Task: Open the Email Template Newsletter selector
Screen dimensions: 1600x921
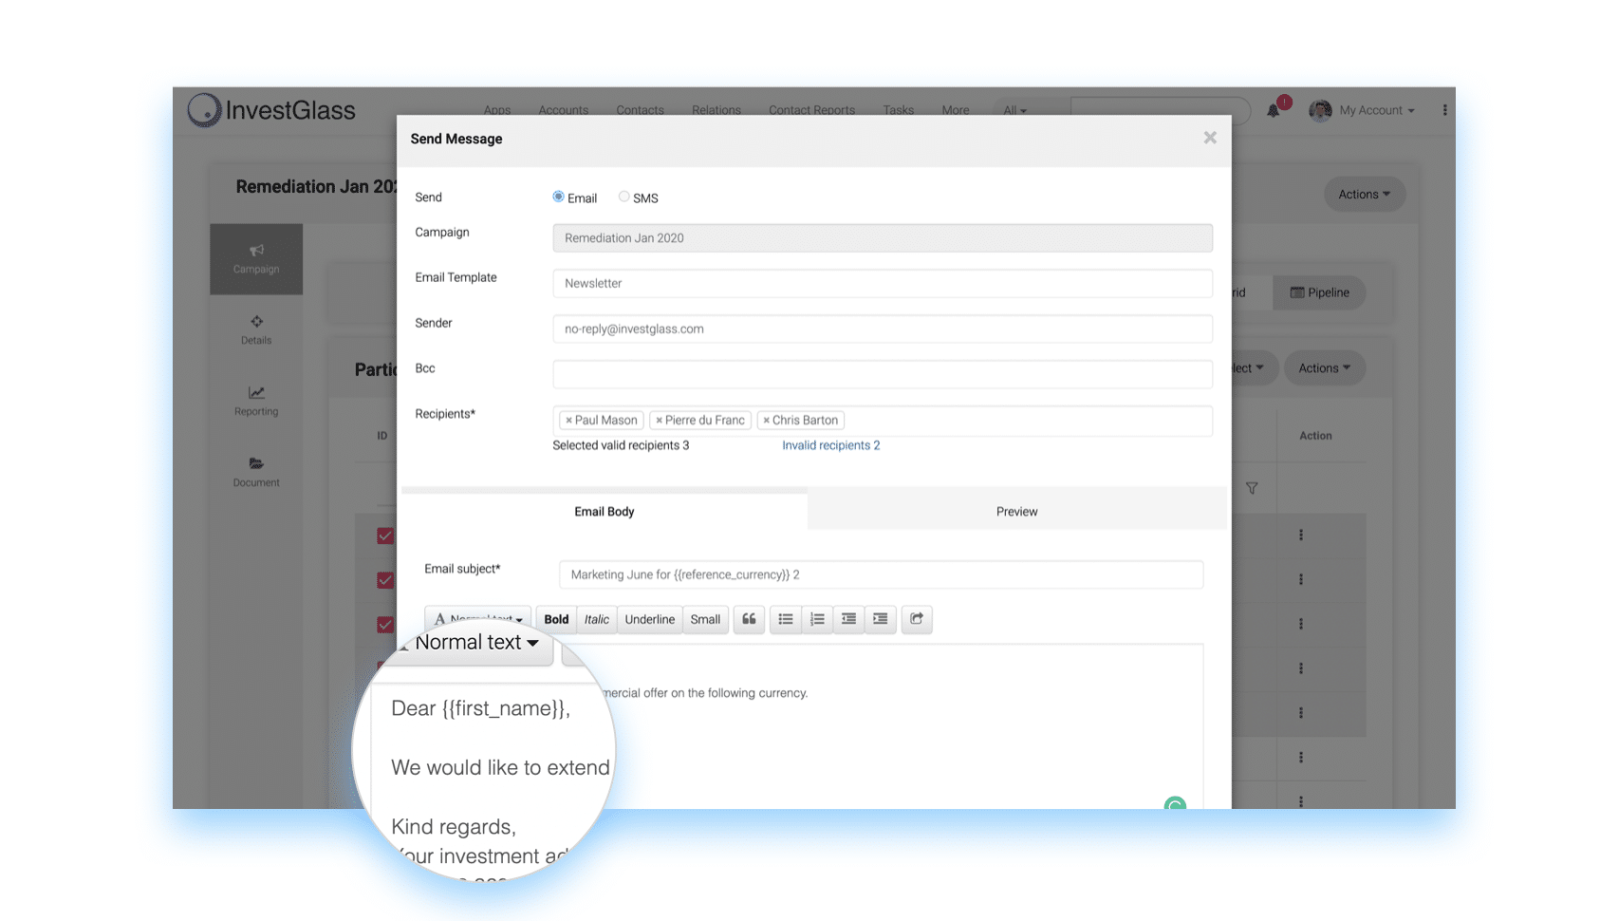Action: (x=882, y=283)
